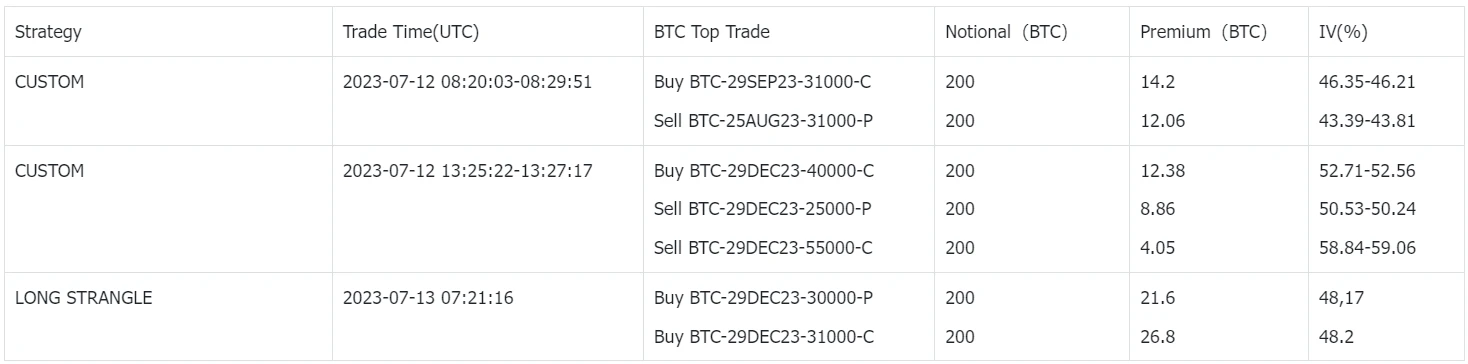Screen dimensions: 1468x364
Task: Click the 58.84-59.06 IV value
Action: (x=1368, y=248)
